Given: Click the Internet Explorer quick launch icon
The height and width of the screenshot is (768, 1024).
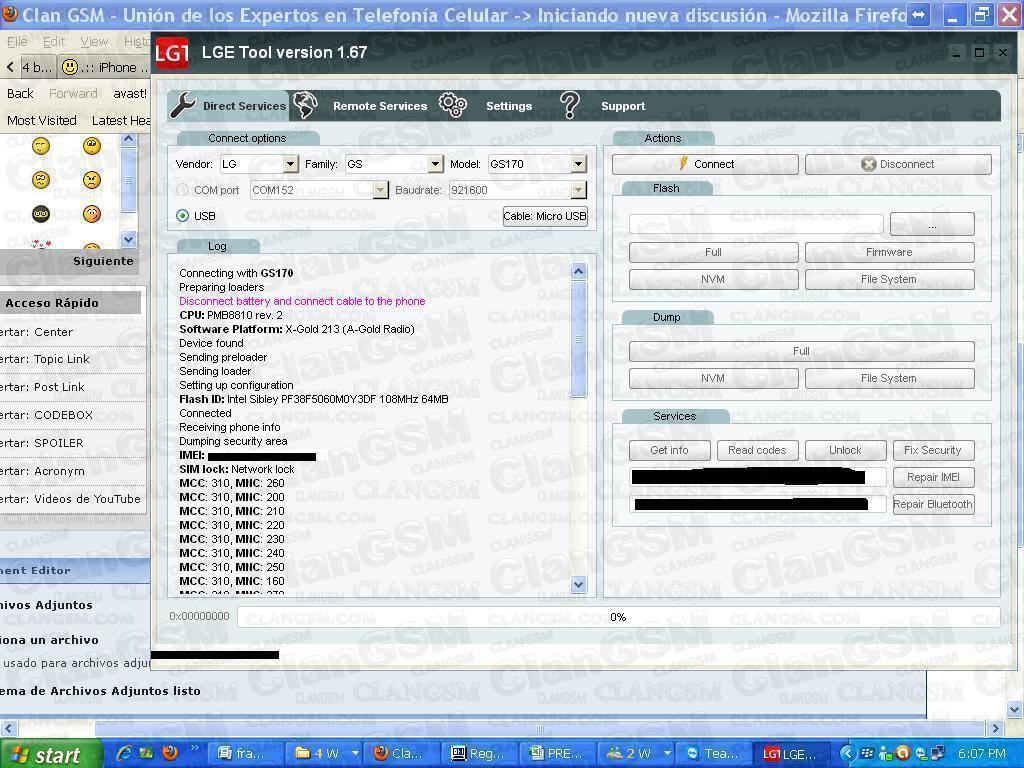Looking at the screenshot, I should (x=123, y=753).
